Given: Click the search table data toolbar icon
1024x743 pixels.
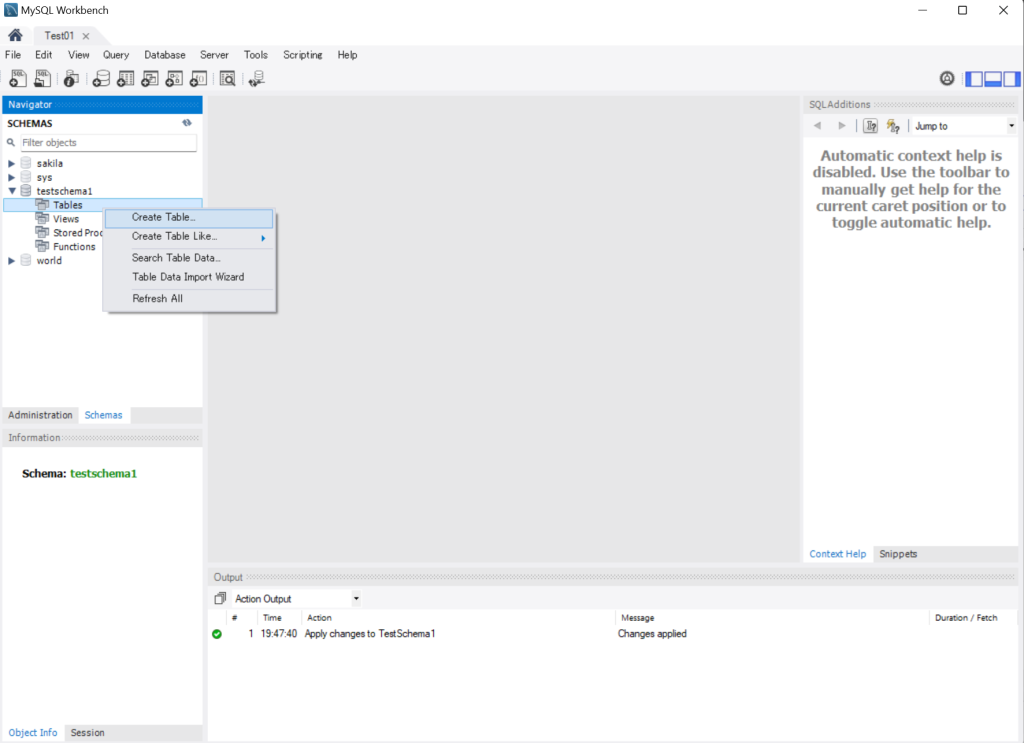Looking at the screenshot, I should pos(228,79).
